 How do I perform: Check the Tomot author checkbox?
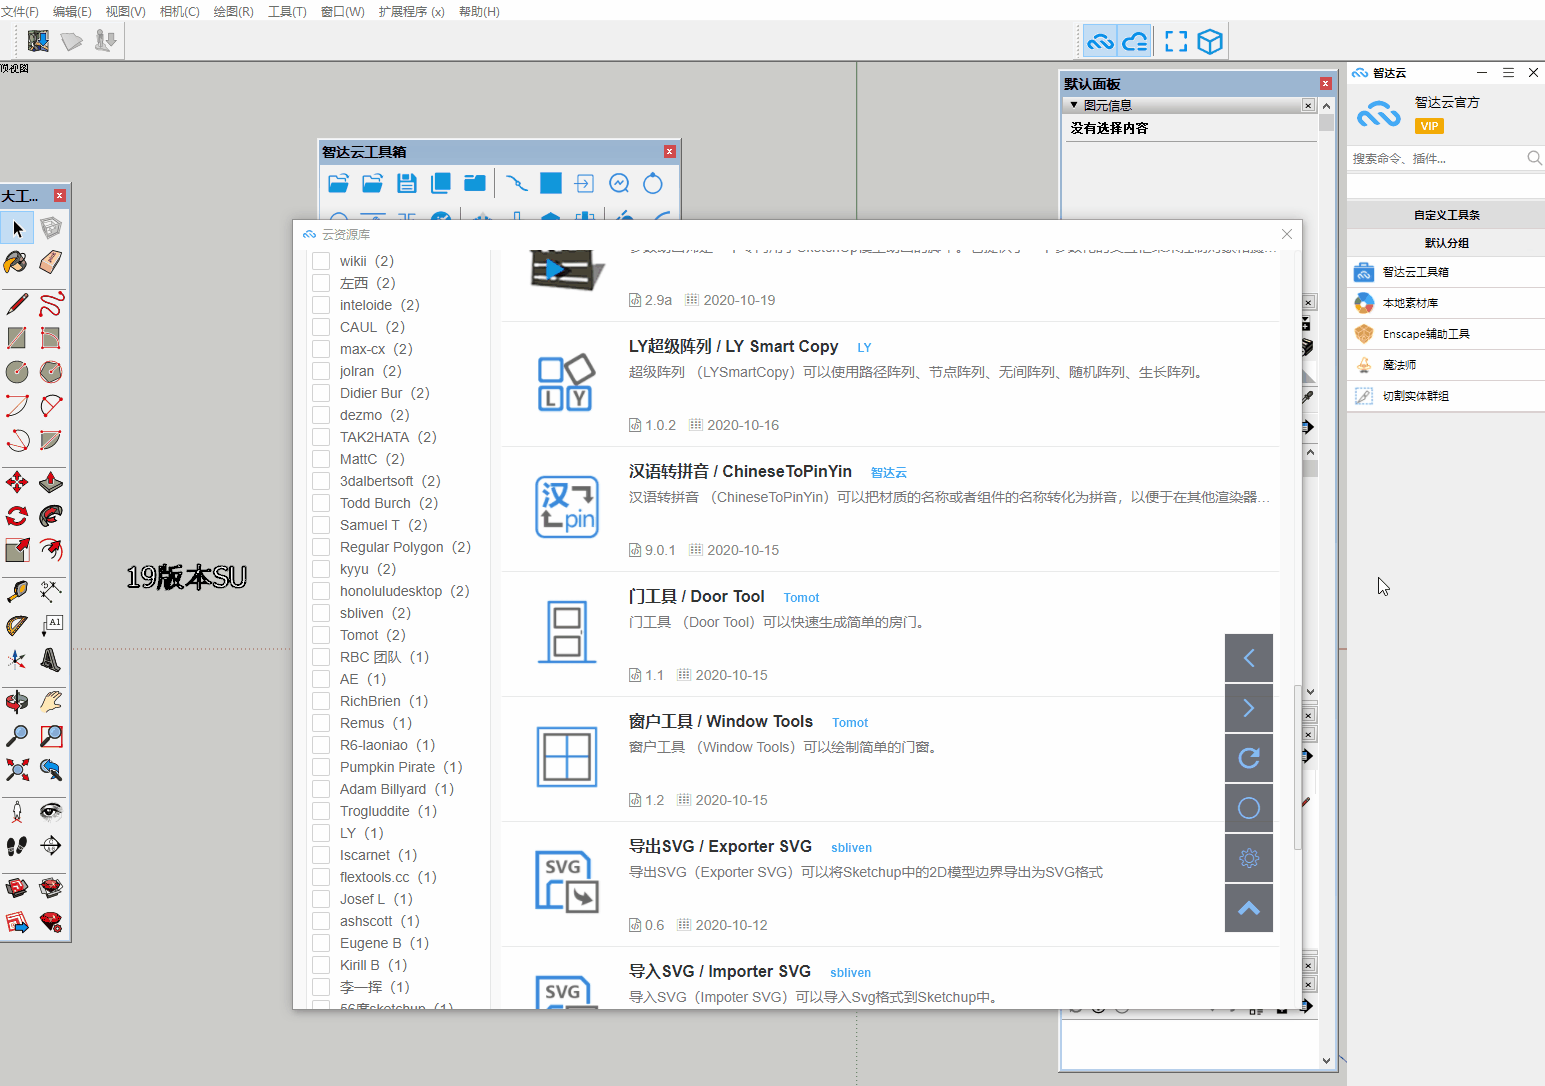pos(321,635)
